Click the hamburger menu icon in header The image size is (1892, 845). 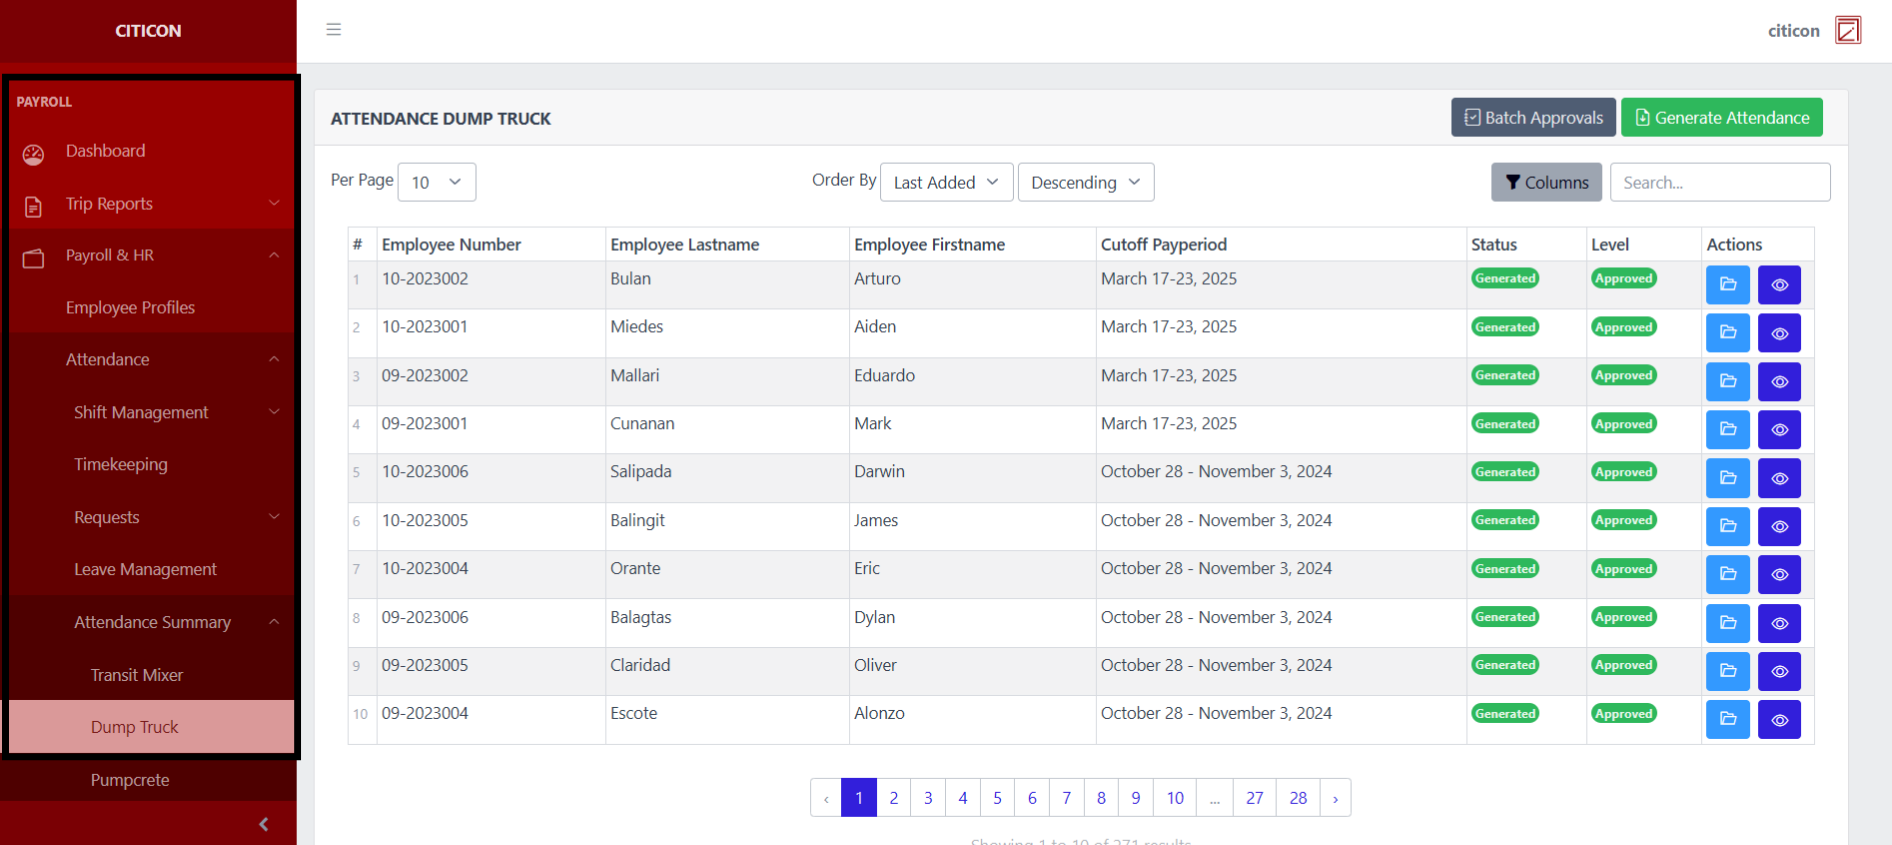click(334, 30)
